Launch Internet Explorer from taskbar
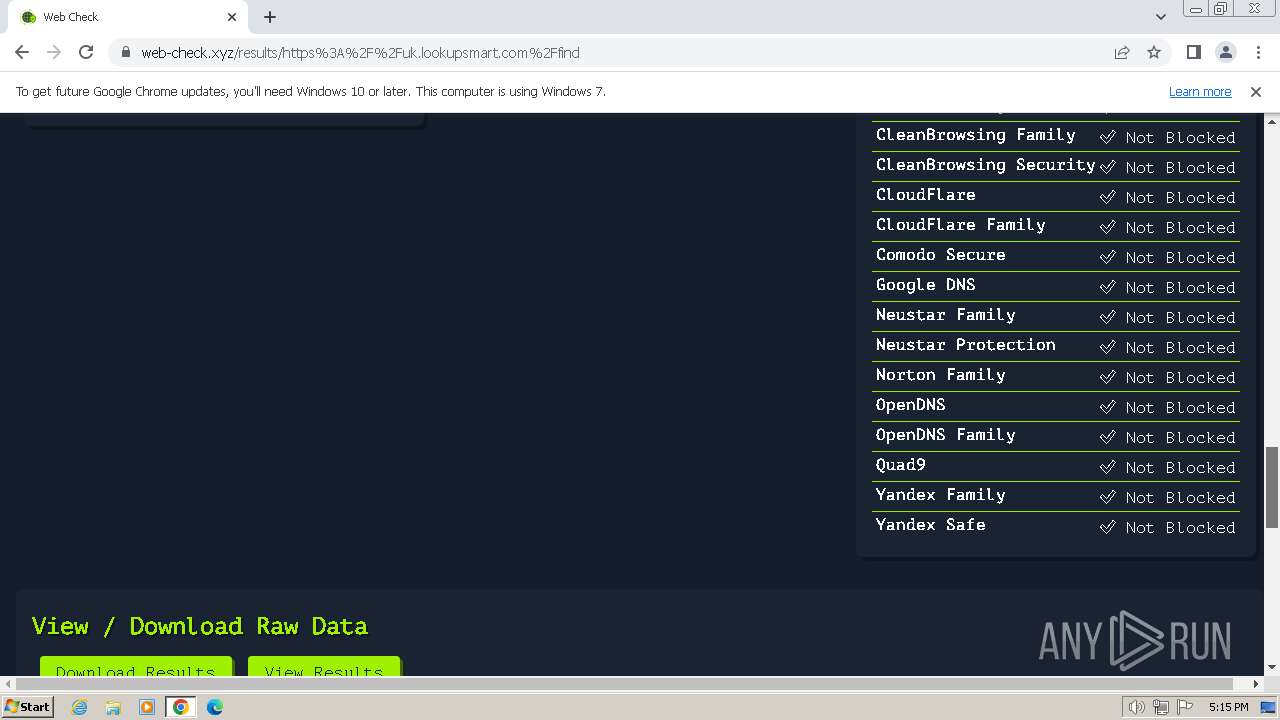The image size is (1280, 720). point(79,707)
